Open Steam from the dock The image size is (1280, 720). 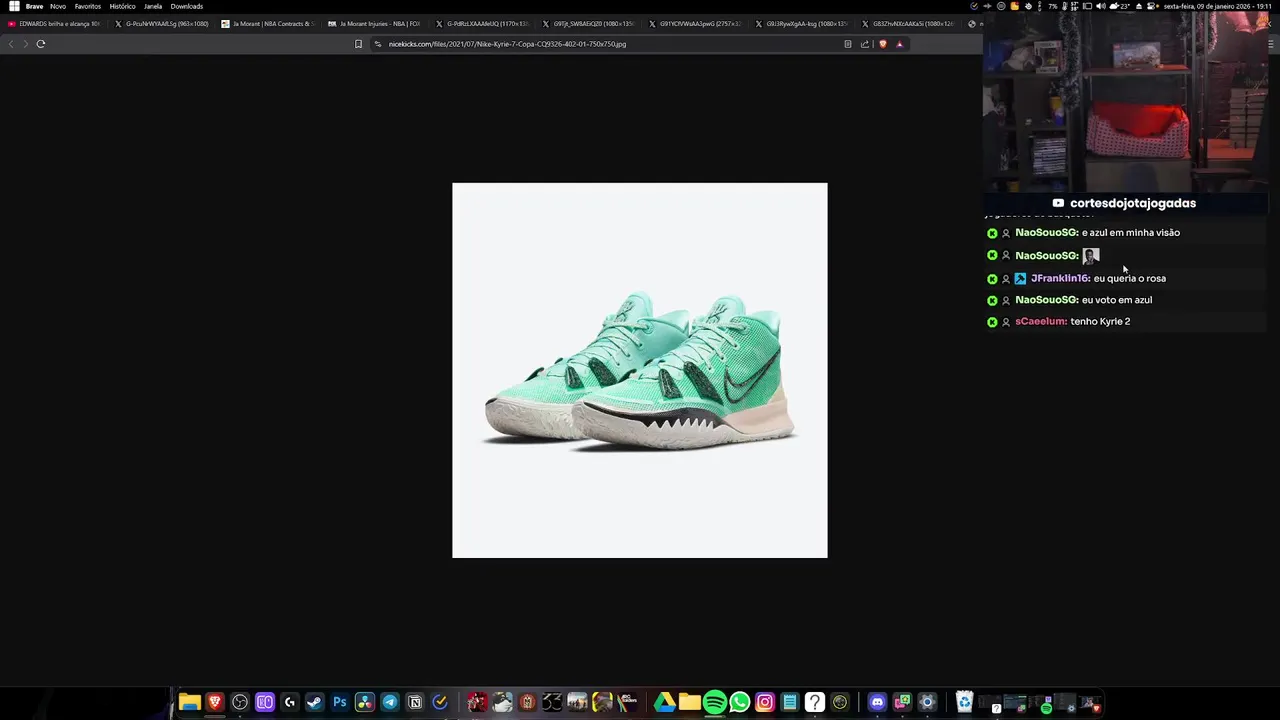click(x=314, y=702)
